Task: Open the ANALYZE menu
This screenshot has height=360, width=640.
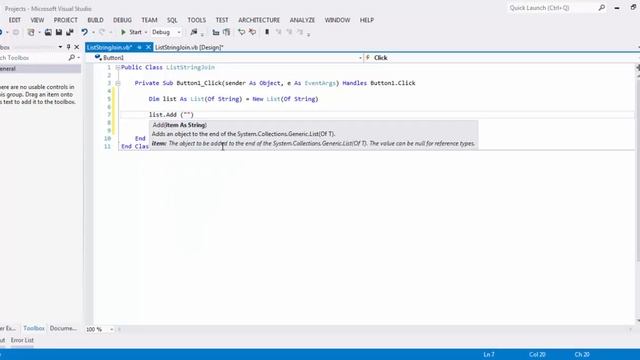Action: coord(302,20)
